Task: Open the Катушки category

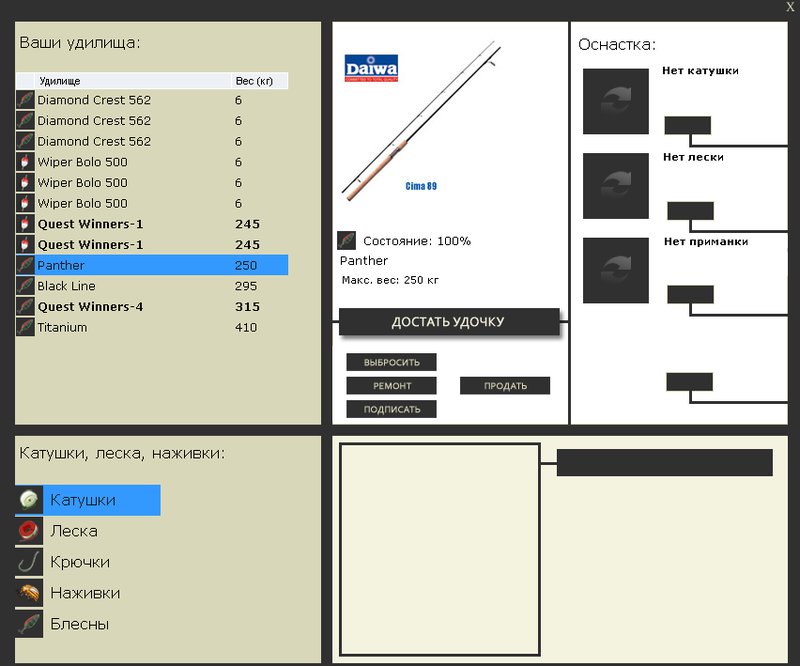Action: coord(88,500)
